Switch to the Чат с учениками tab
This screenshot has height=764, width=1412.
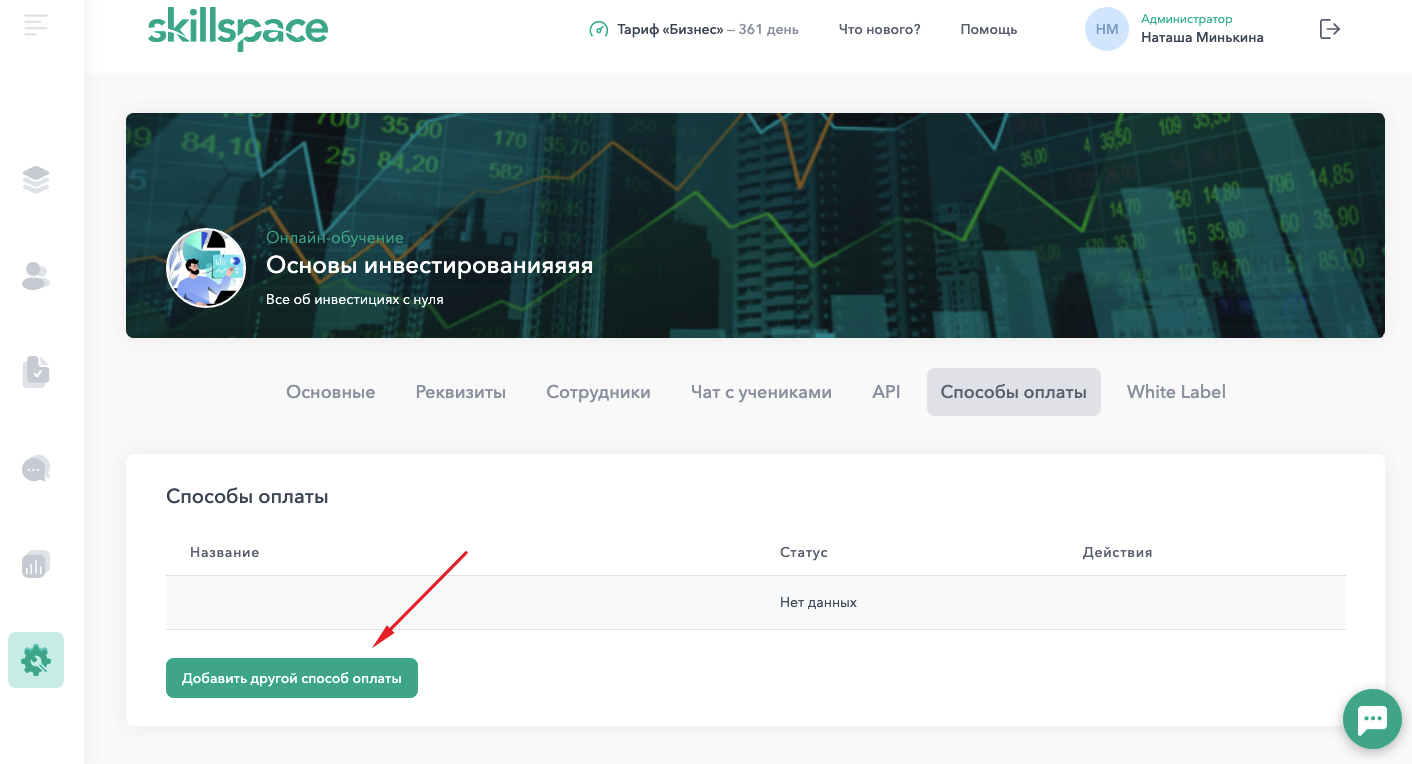pyautogui.click(x=761, y=392)
